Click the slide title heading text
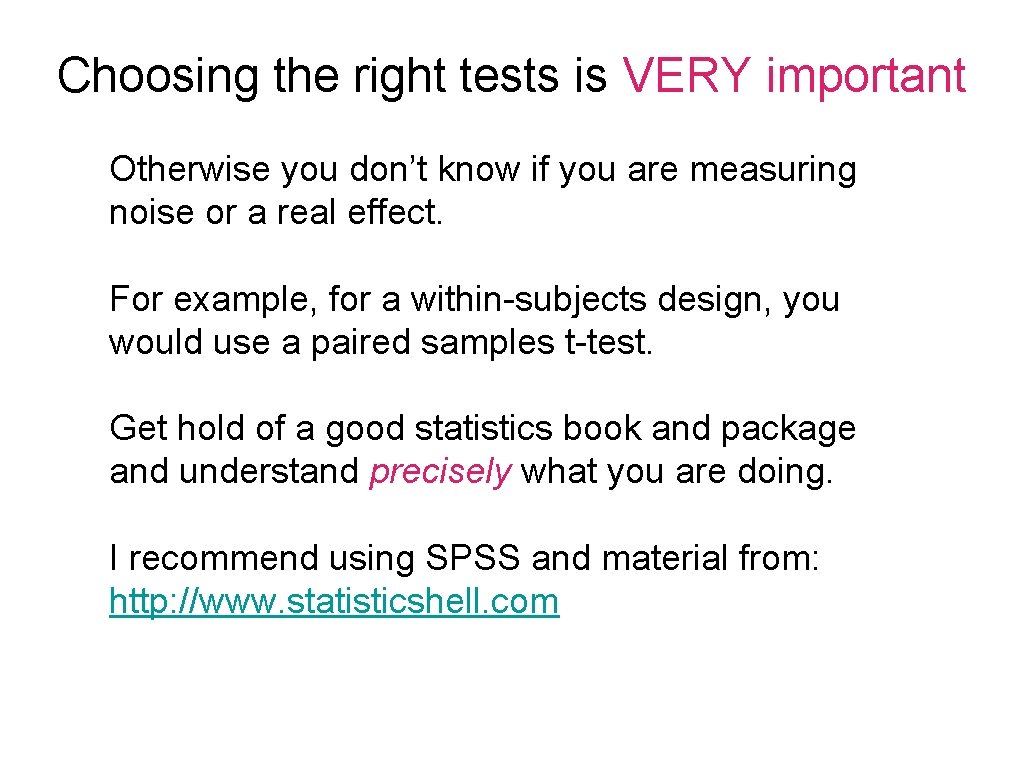The width and height of the screenshot is (1024, 768). pyautogui.click(x=510, y=75)
